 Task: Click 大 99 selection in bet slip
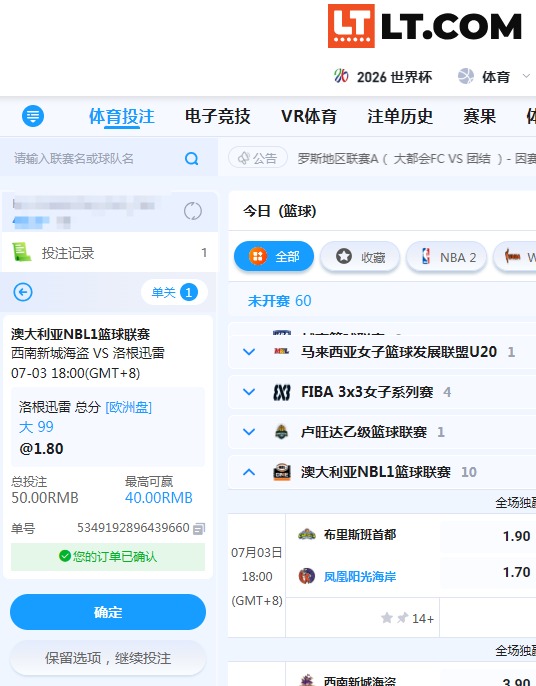(x=36, y=427)
